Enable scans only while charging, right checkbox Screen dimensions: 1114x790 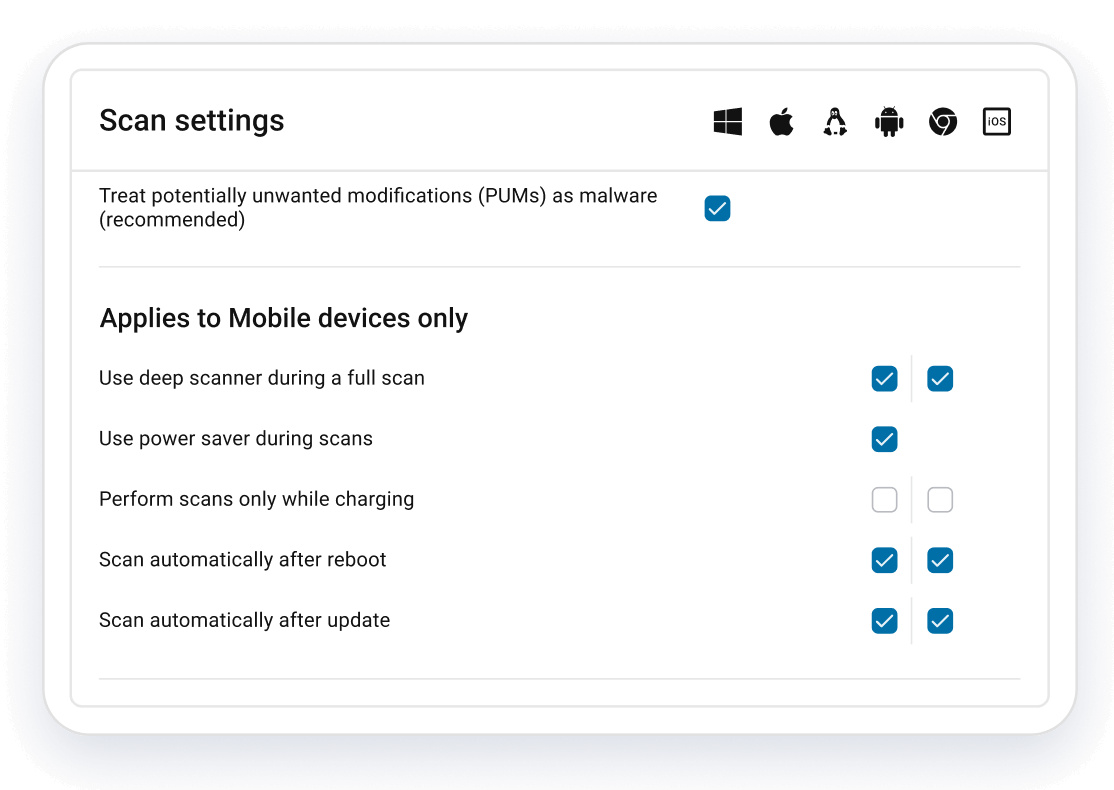[940, 500]
